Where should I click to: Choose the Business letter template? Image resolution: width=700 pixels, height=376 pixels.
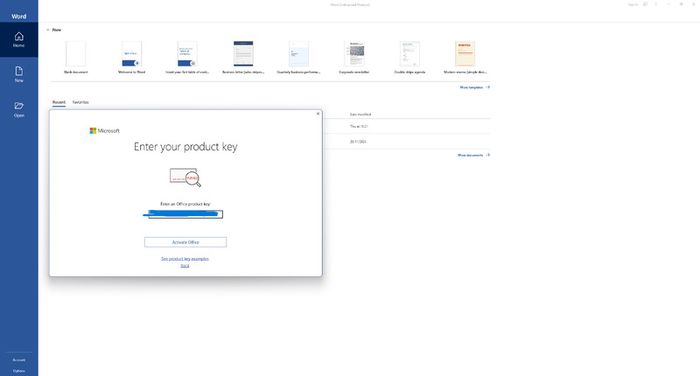coord(243,57)
